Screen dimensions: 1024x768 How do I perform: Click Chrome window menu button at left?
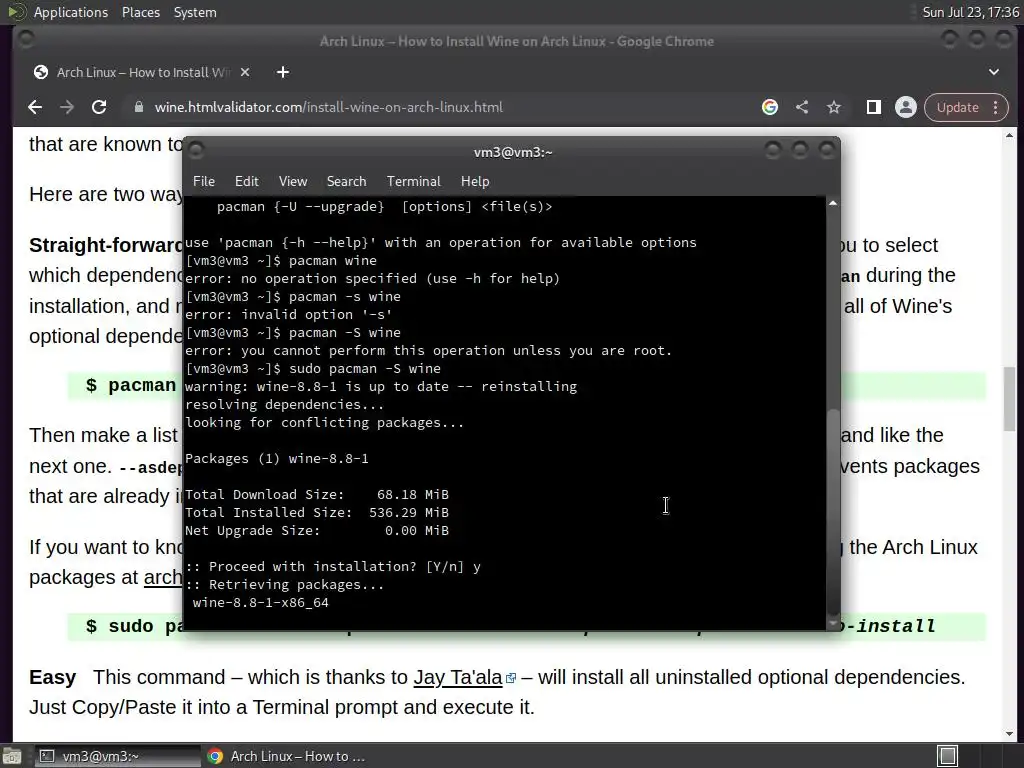click(26, 40)
